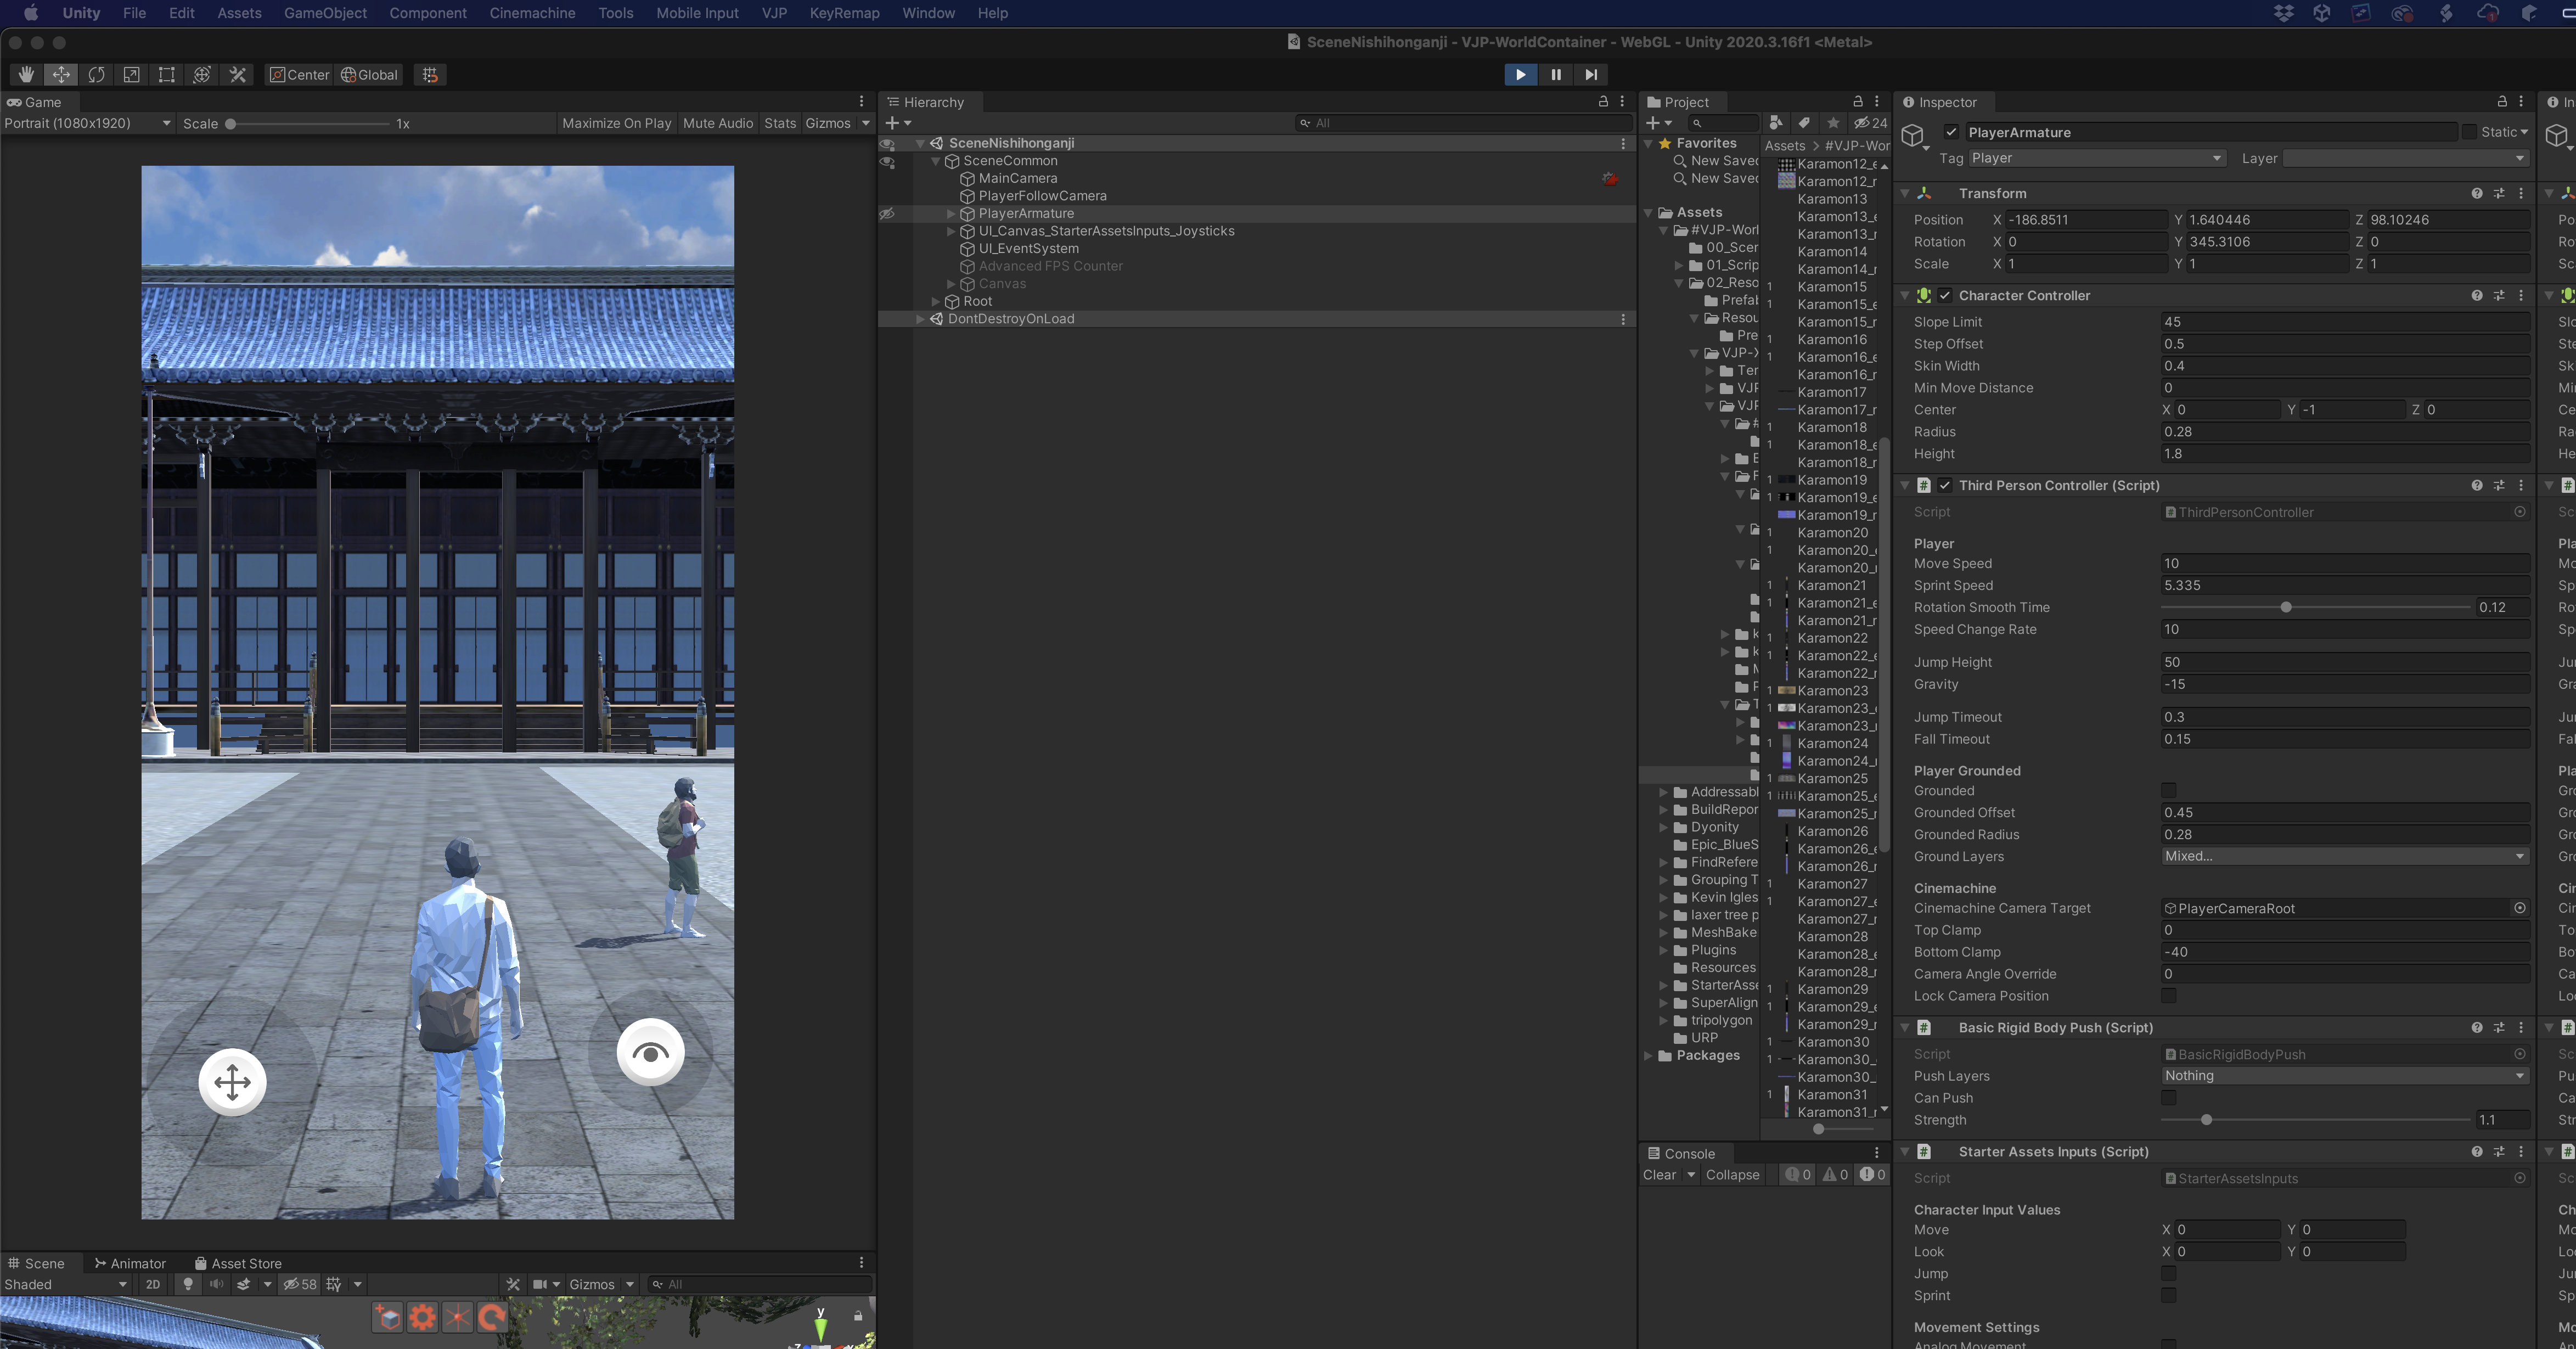Clear the Console
This screenshot has height=1349, width=2576.
coord(1659,1175)
